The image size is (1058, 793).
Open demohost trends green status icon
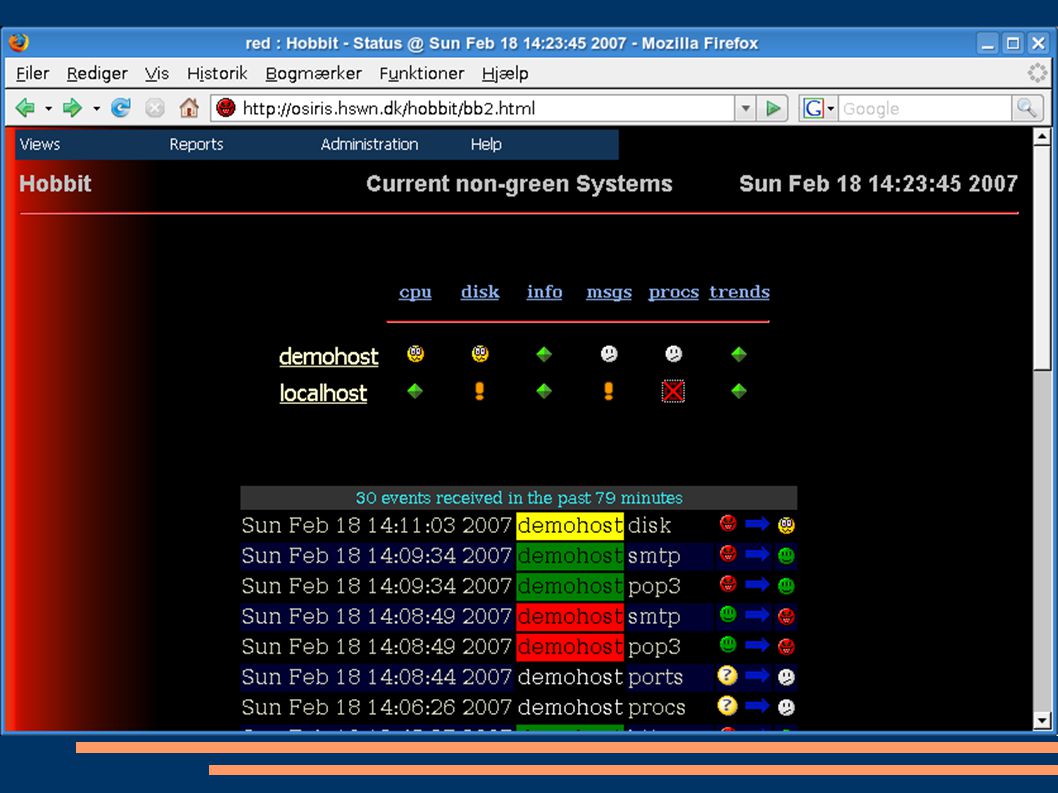(x=739, y=354)
